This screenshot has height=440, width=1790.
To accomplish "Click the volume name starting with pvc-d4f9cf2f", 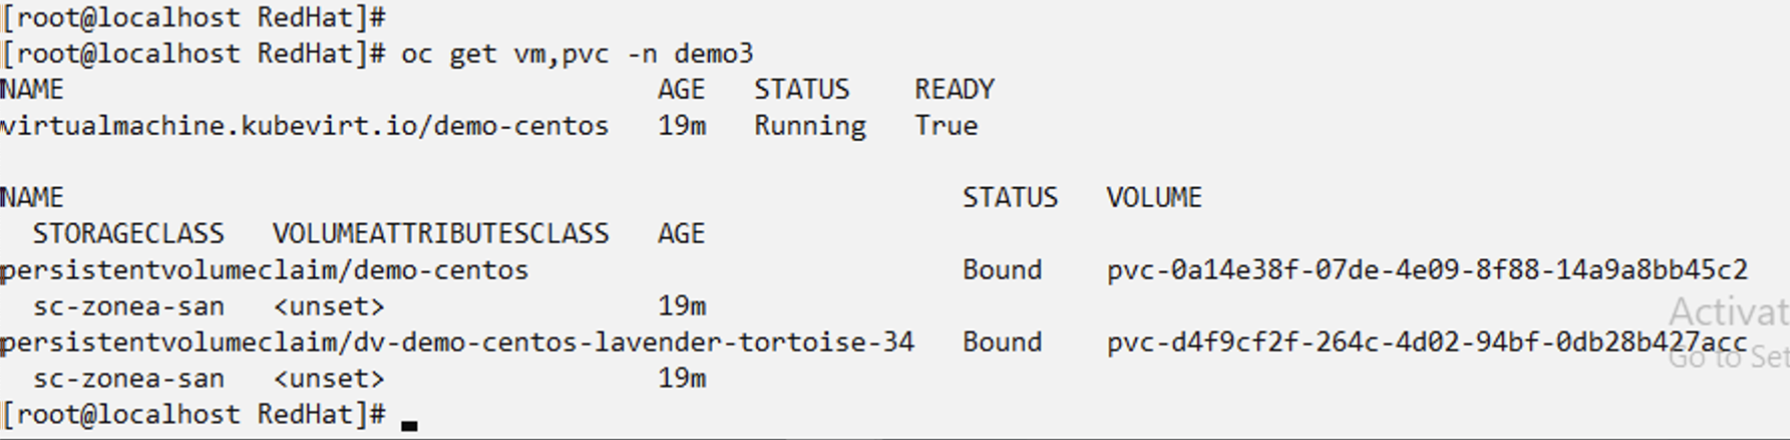I will click(x=1427, y=342).
